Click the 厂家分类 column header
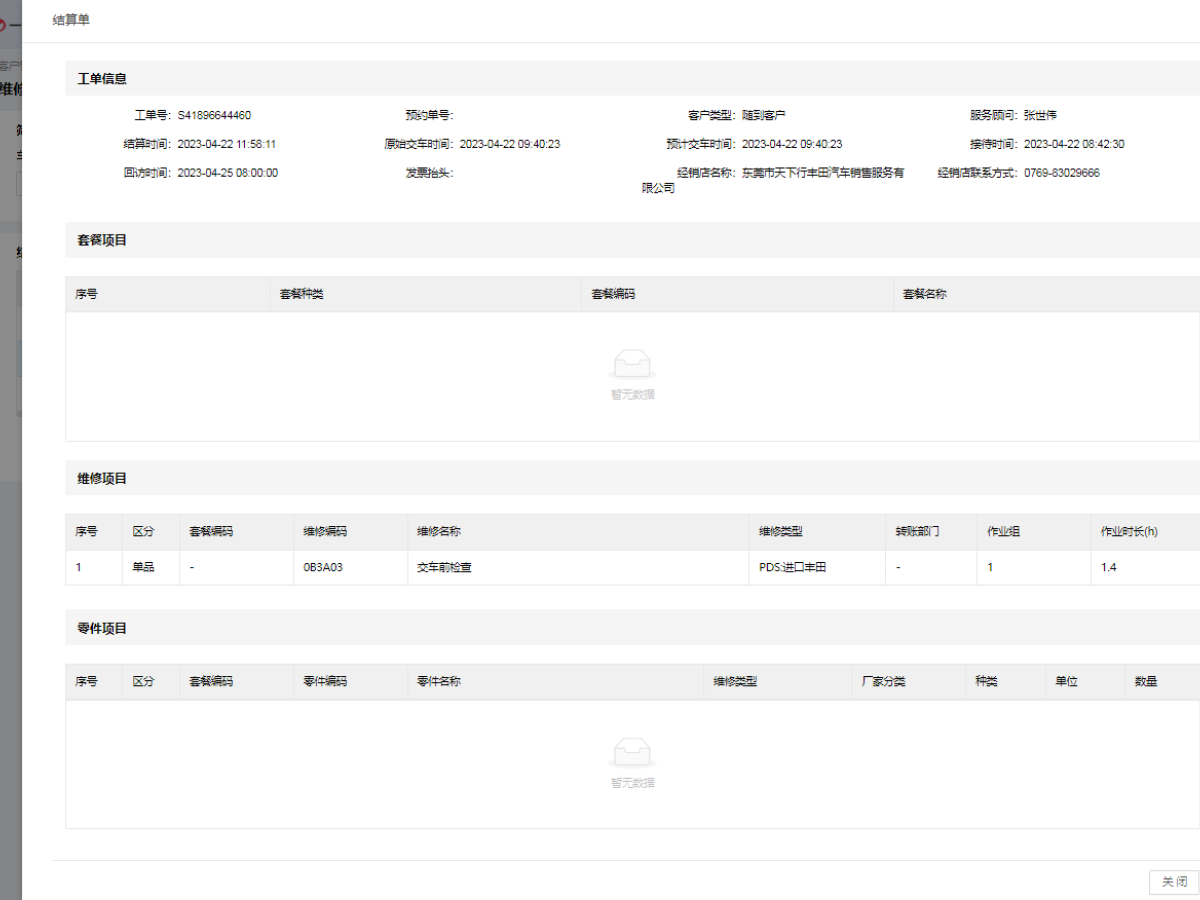 (x=883, y=681)
